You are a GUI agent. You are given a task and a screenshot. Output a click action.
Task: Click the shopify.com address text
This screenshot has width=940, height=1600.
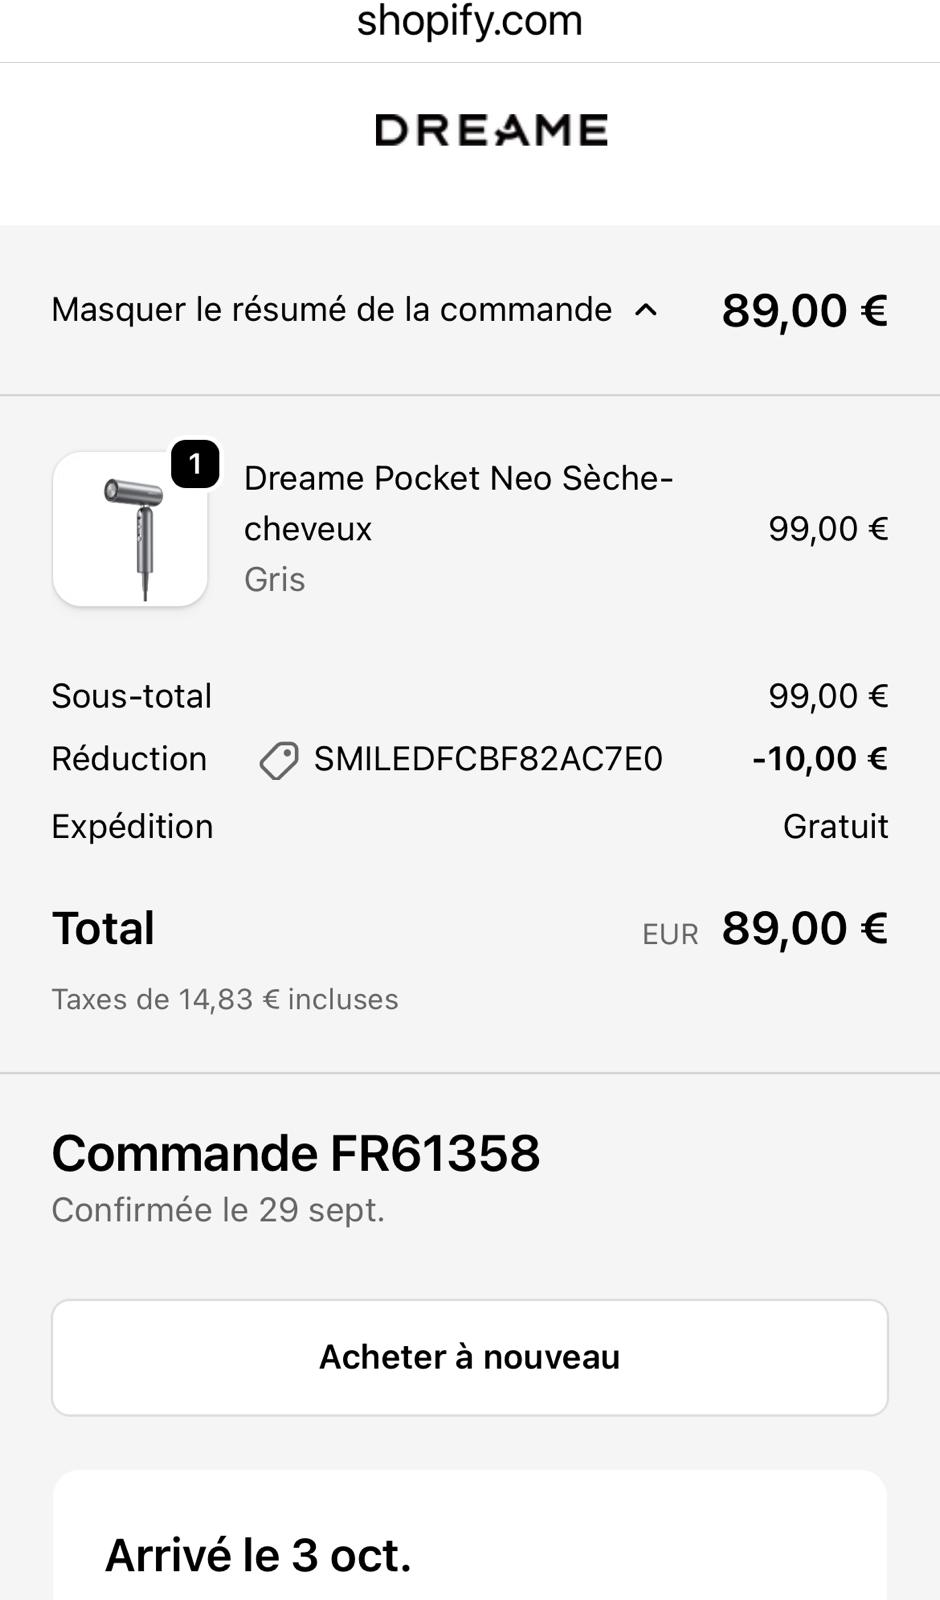(469, 21)
